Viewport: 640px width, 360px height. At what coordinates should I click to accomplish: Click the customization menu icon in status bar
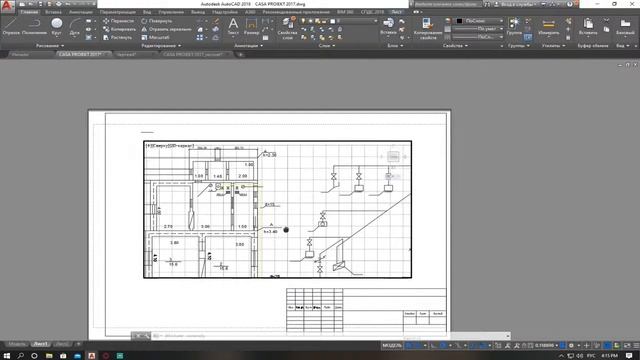pyautogui.click(x=636, y=345)
